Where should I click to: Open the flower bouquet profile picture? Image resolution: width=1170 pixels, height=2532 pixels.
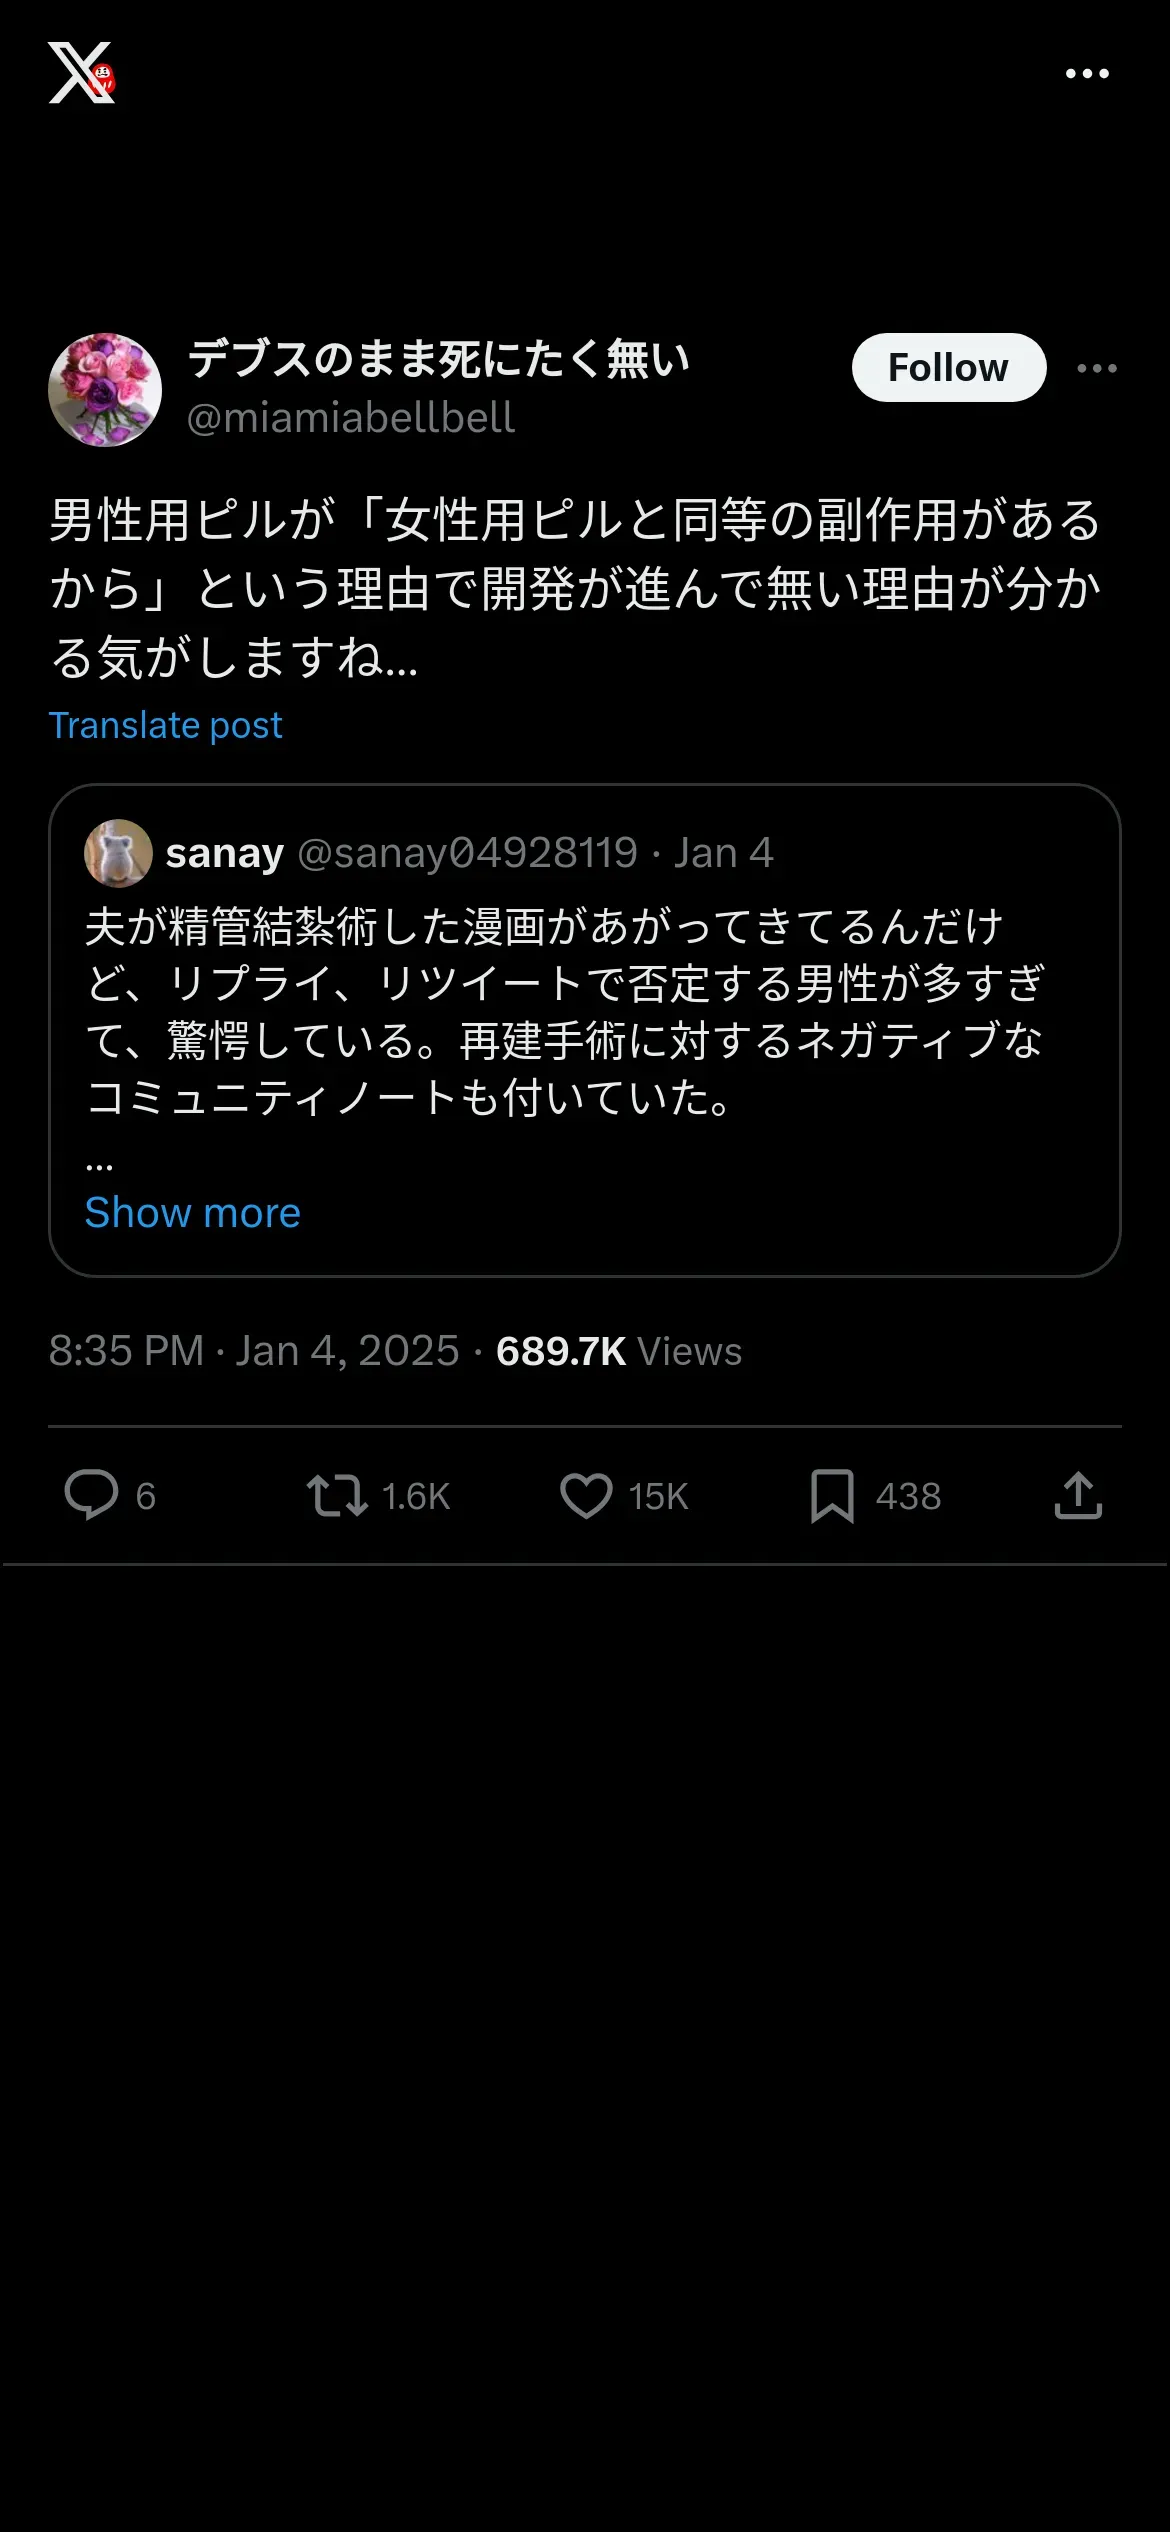[x=105, y=390]
